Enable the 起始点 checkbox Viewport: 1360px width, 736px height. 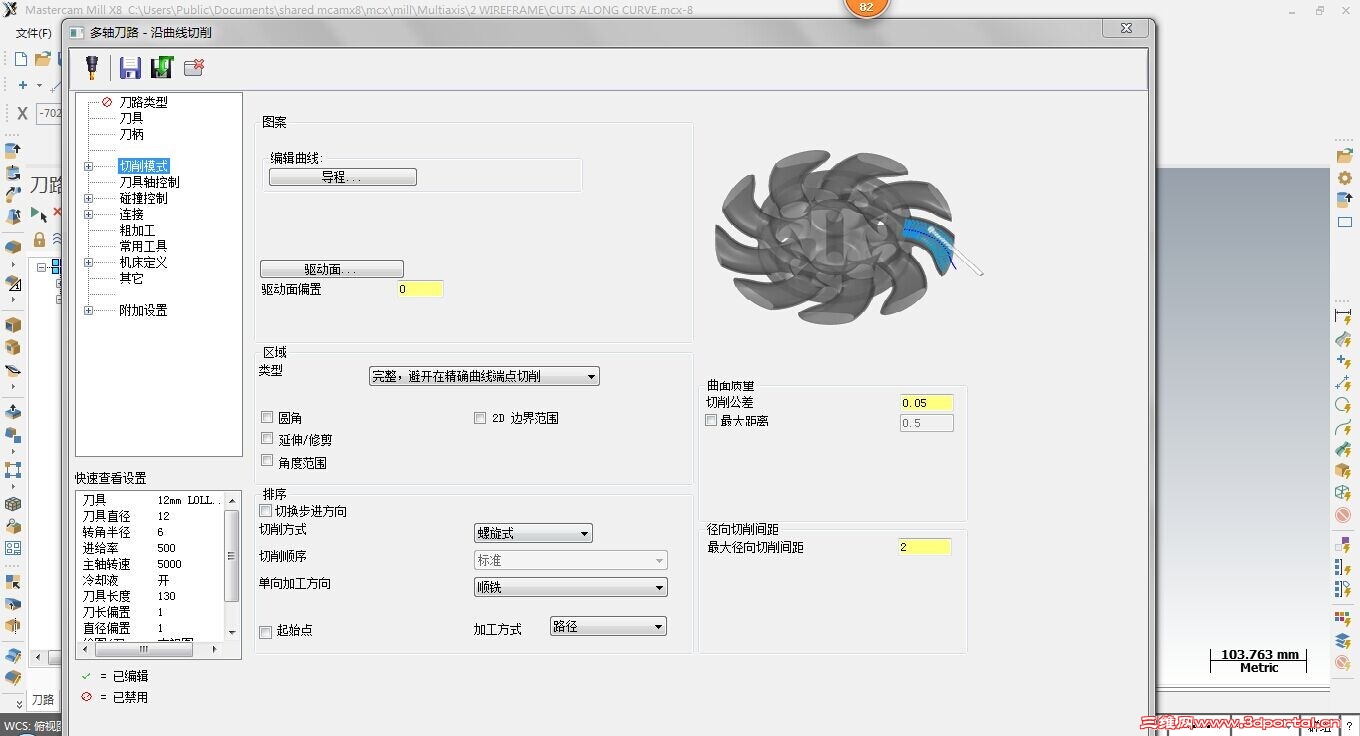click(x=266, y=630)
